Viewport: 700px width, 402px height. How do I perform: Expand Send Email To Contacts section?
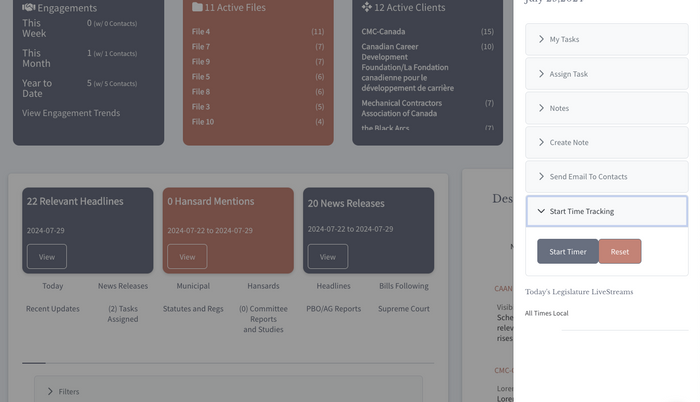(x=606, y=177)
